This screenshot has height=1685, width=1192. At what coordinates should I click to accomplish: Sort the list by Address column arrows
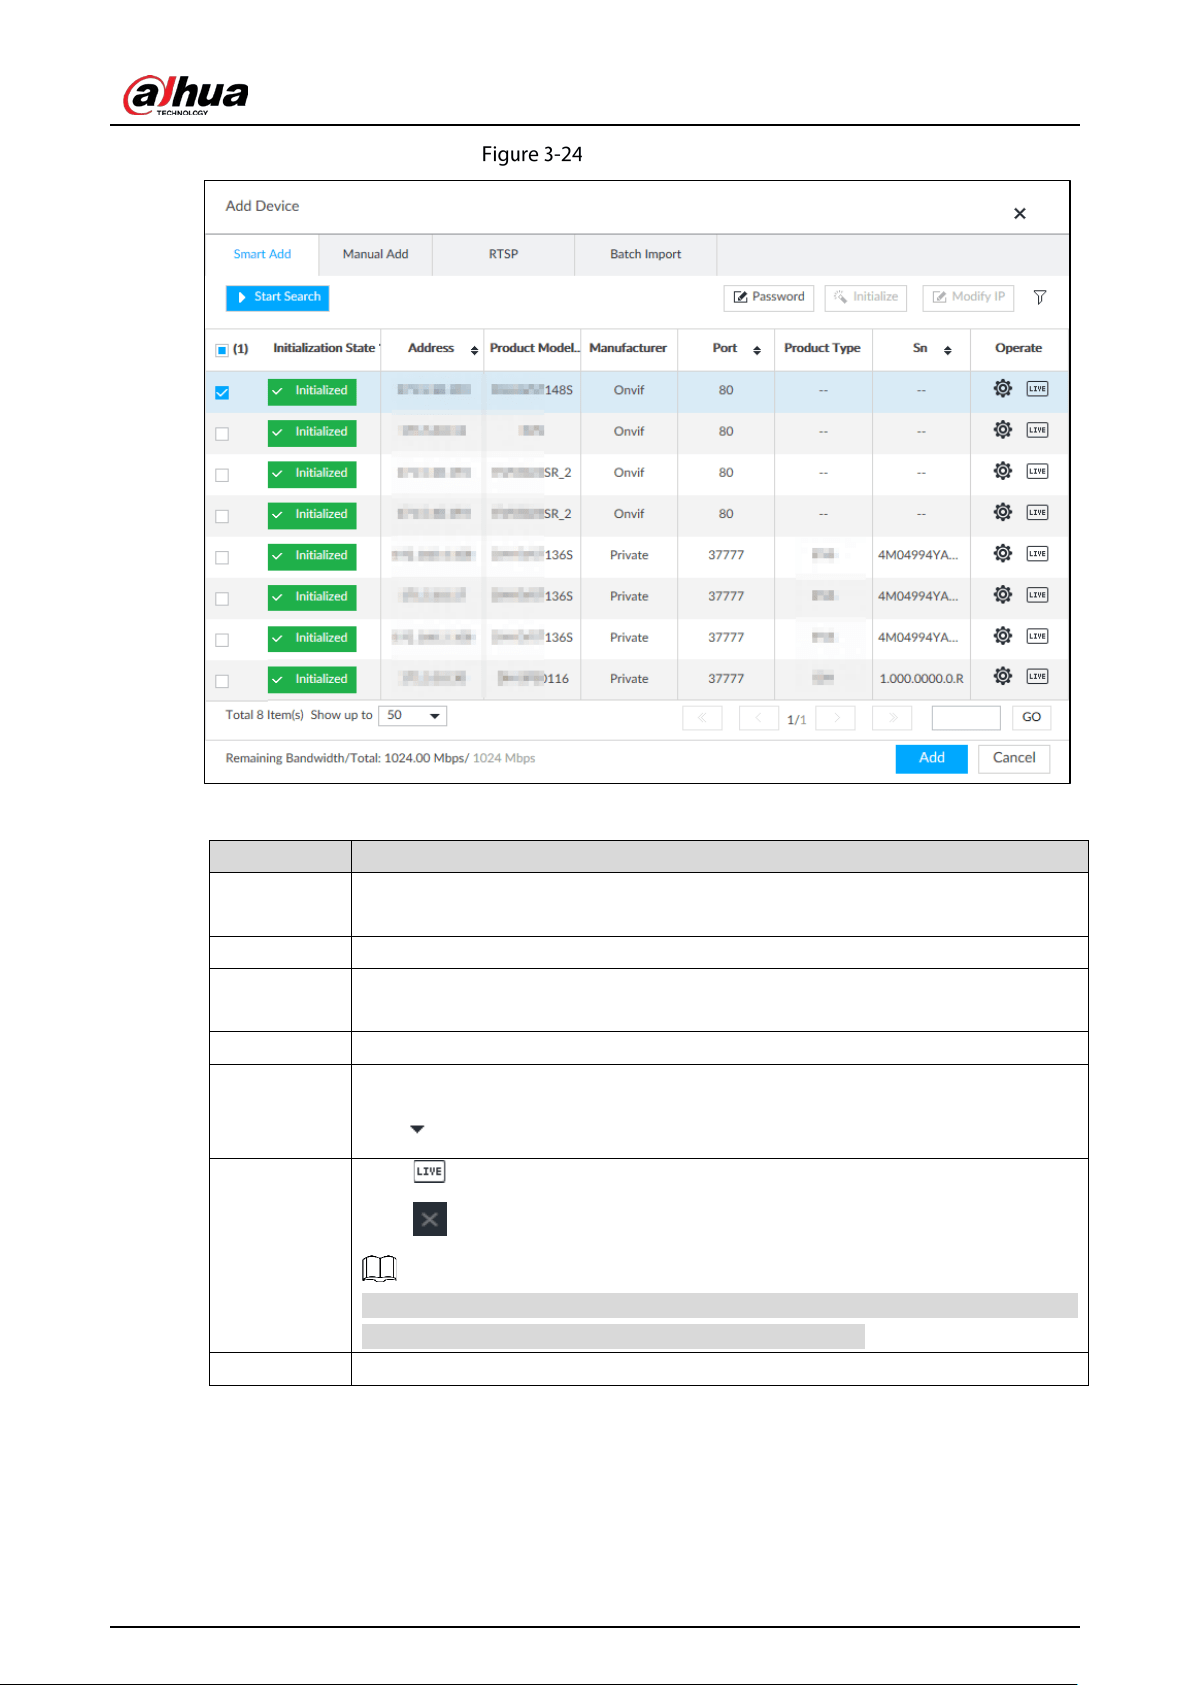pyautogui.click(x=474, y=350)
